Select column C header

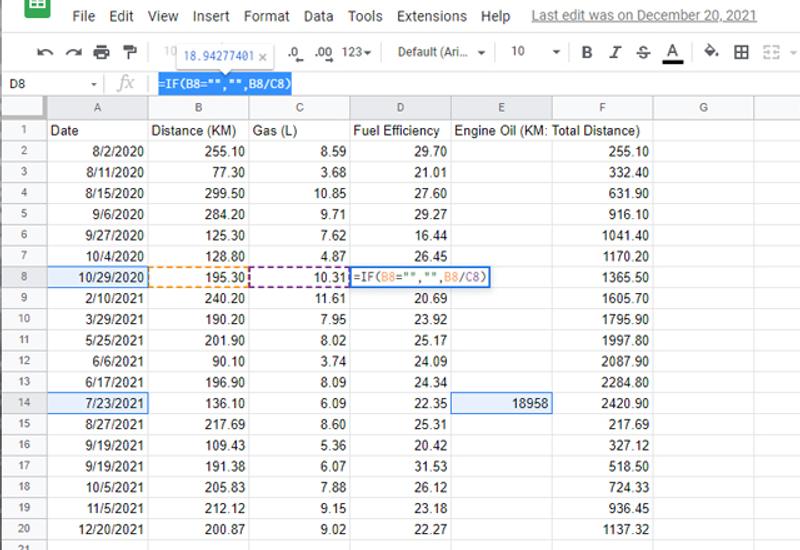(299, 108)
